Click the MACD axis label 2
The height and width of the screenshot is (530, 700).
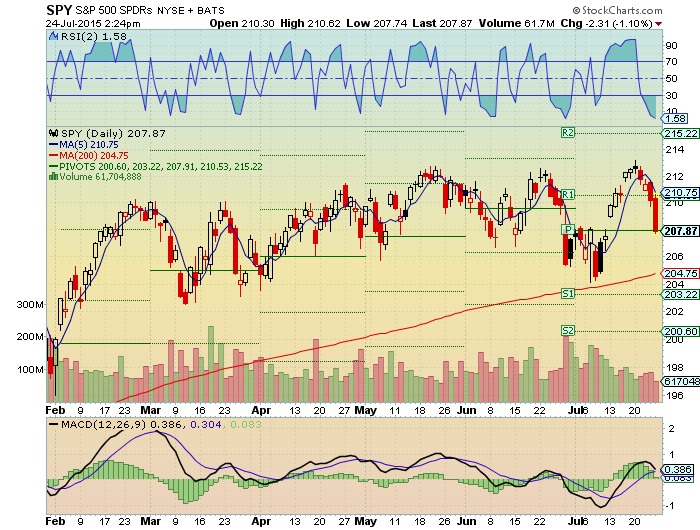tap(671, 429)
